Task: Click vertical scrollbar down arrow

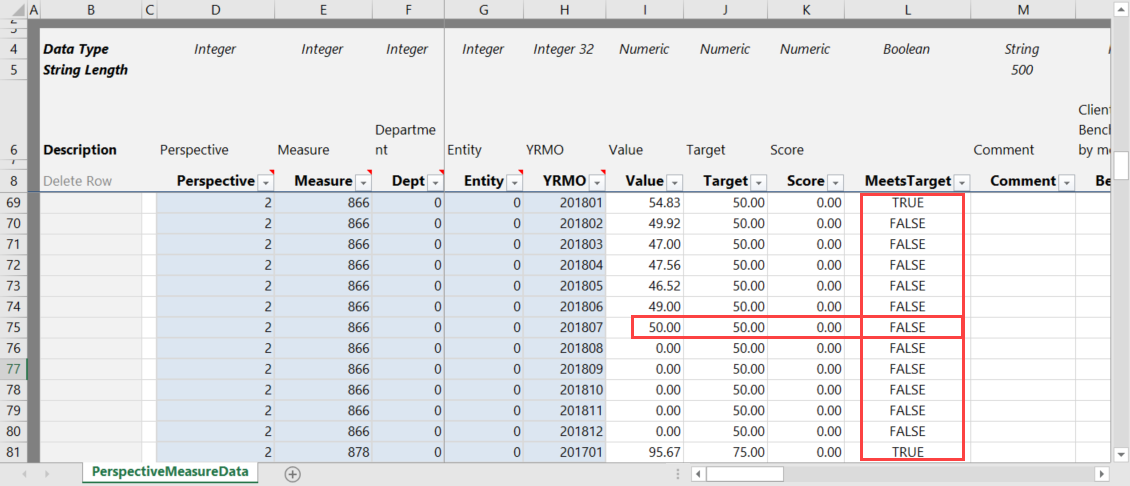Action: click(1121, 454)
